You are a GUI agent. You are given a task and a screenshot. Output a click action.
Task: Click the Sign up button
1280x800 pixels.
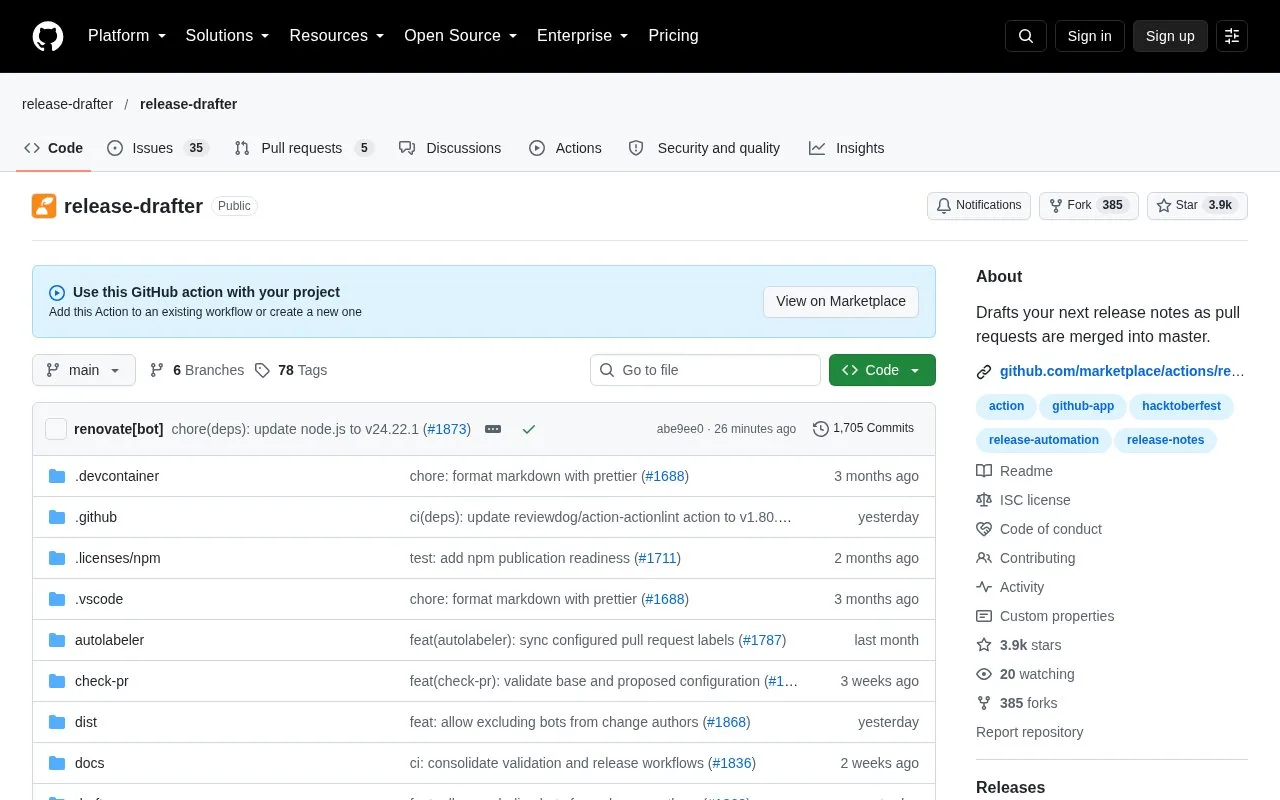tap(1170, 36)
